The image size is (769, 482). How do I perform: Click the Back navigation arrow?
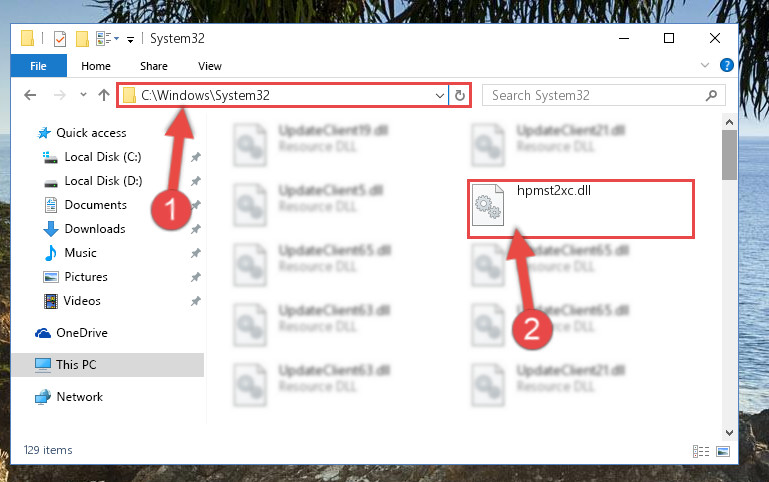[30, 95]
